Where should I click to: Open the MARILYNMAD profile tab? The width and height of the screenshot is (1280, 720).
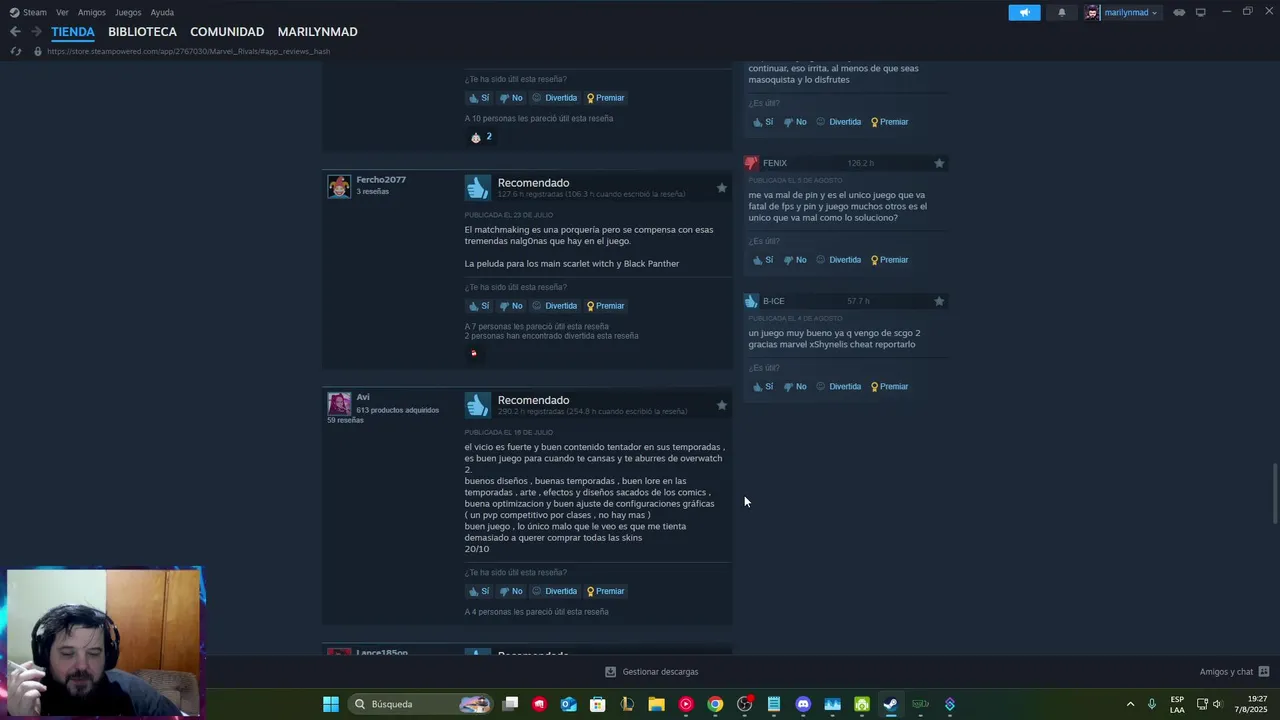click(317, 32)
